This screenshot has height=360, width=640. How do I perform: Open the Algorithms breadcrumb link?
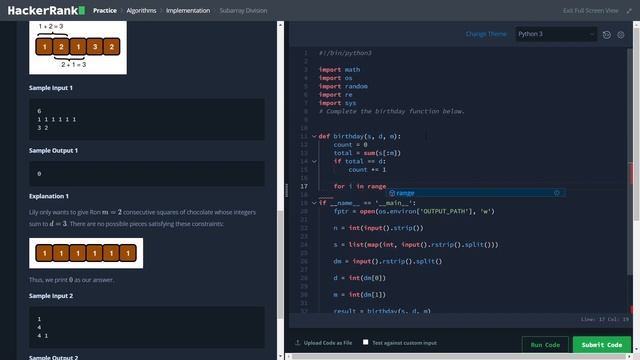[x=141, y=11]
